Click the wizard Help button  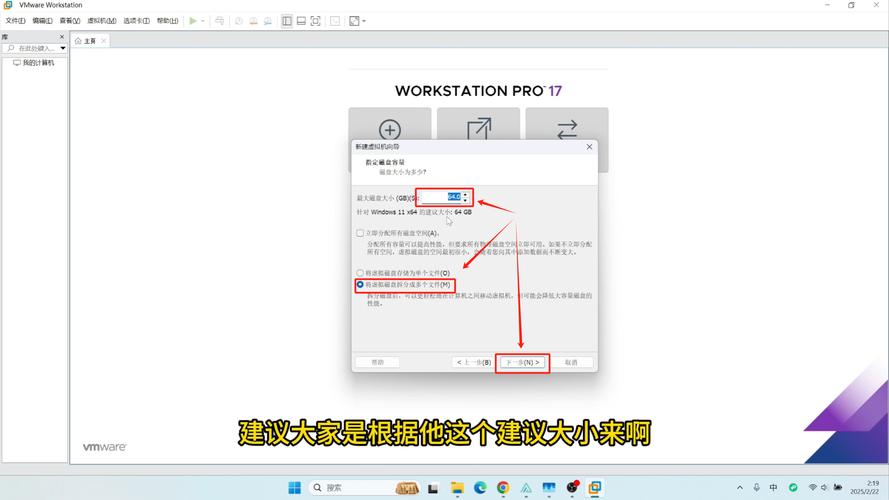[x=378, y=362]
